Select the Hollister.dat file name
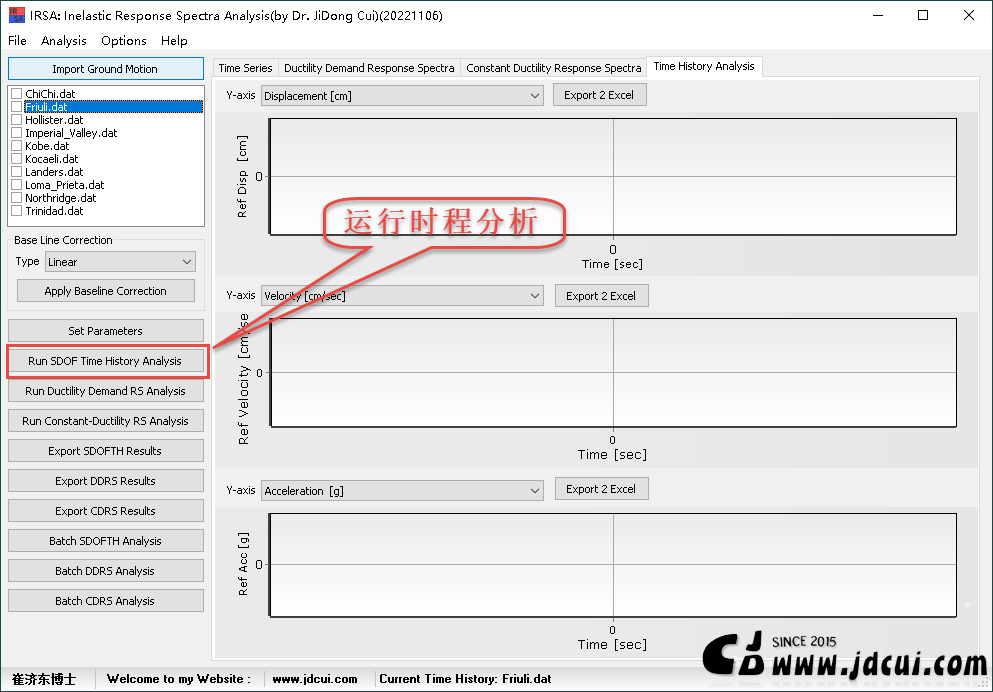 click(54, 120)
